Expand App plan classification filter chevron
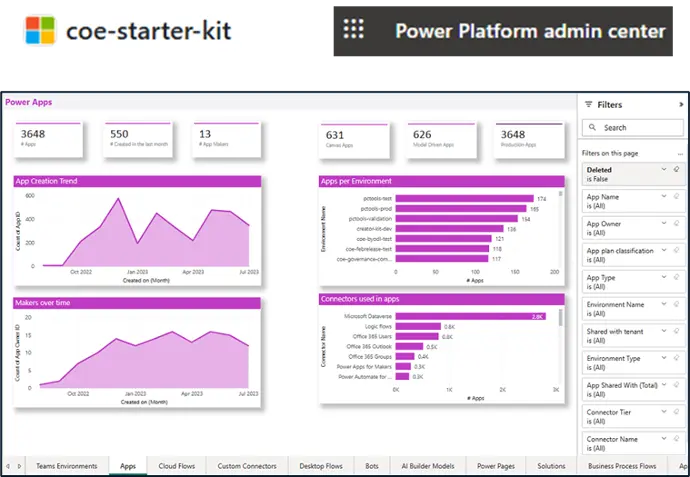The width and height of the screenshot is (690, 477). pyautogui.click(x=664, y=250)
